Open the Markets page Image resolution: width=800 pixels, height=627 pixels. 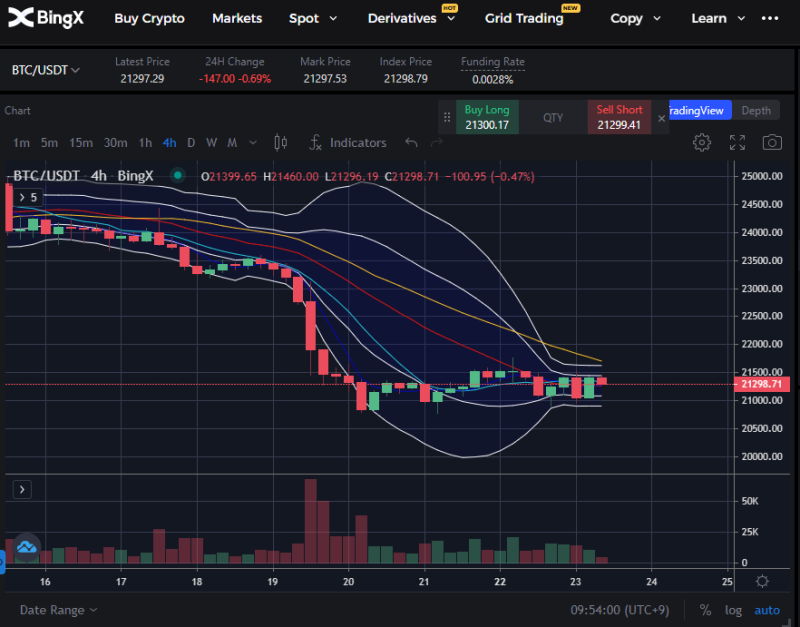(x=237, y=18)
